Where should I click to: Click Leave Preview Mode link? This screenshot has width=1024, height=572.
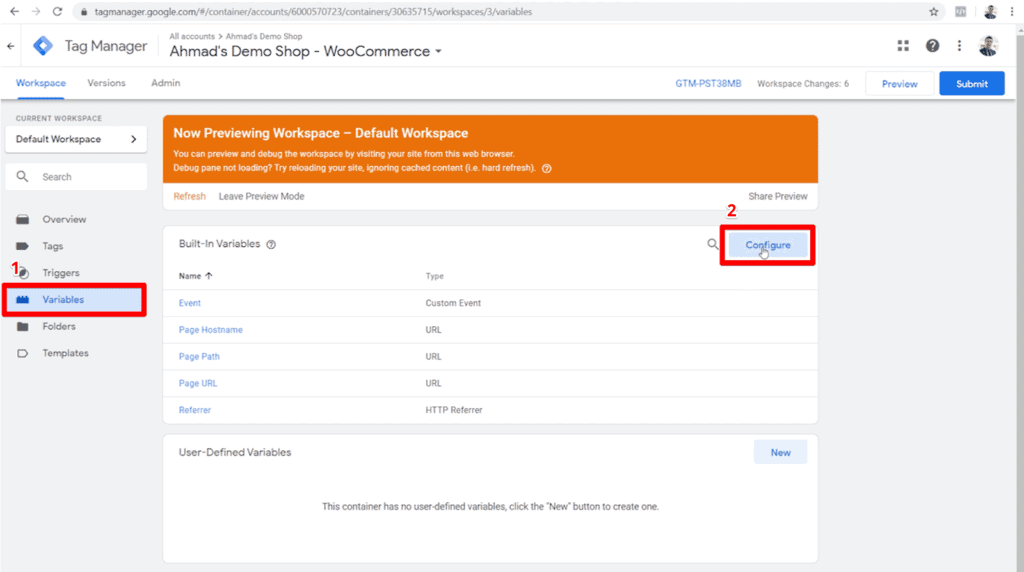(x=261, y=196)
